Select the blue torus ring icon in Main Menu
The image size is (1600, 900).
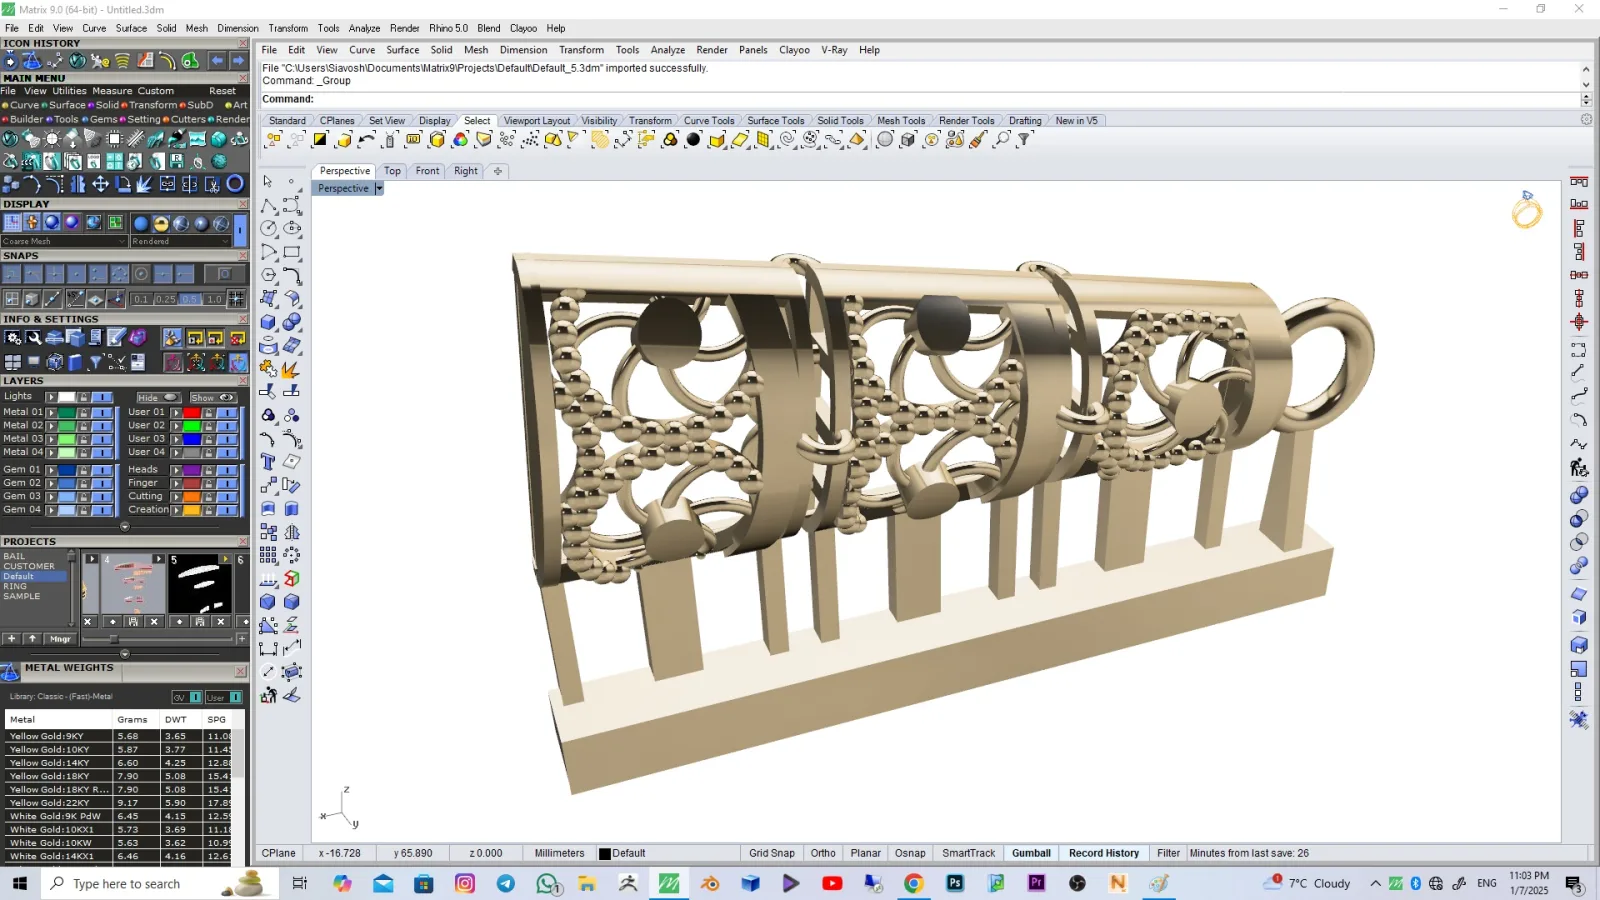click(x=235, y=184)
